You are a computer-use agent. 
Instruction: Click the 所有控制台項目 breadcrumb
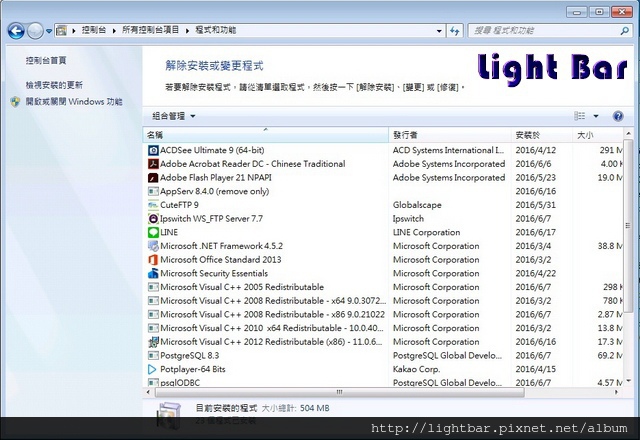(150, 30)
